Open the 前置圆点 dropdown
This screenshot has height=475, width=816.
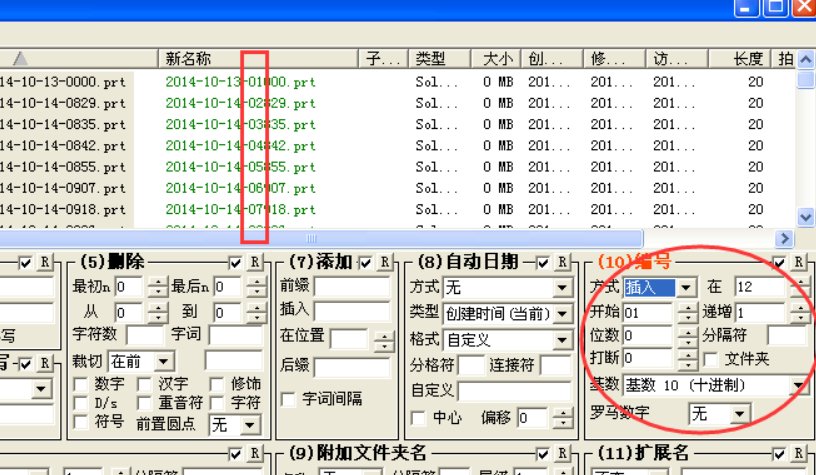(249, 425)
